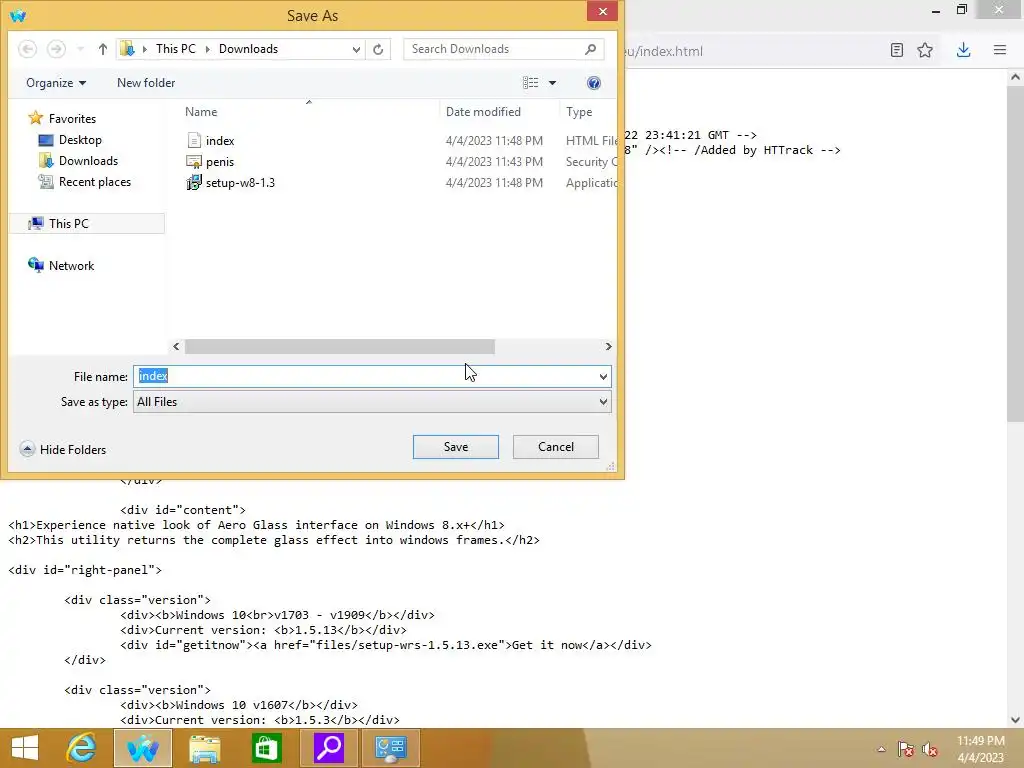Screen dimensions: 1024x768
Task: Close the Save As dialog
Action: [x=602, y=11]
